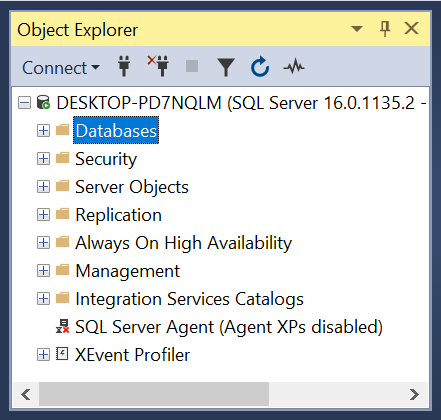Select the Security tree item
This screenshot has height=420, width=441.
point(106,159)
